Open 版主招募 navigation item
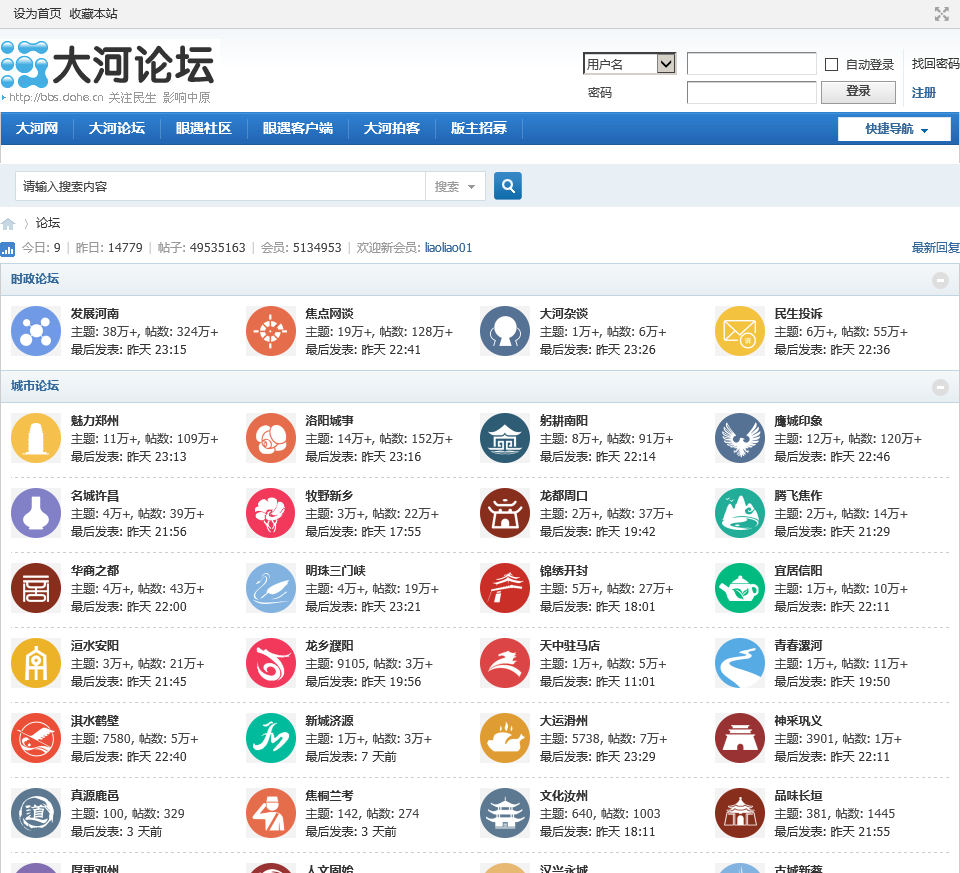 click(x=479, y=128)
